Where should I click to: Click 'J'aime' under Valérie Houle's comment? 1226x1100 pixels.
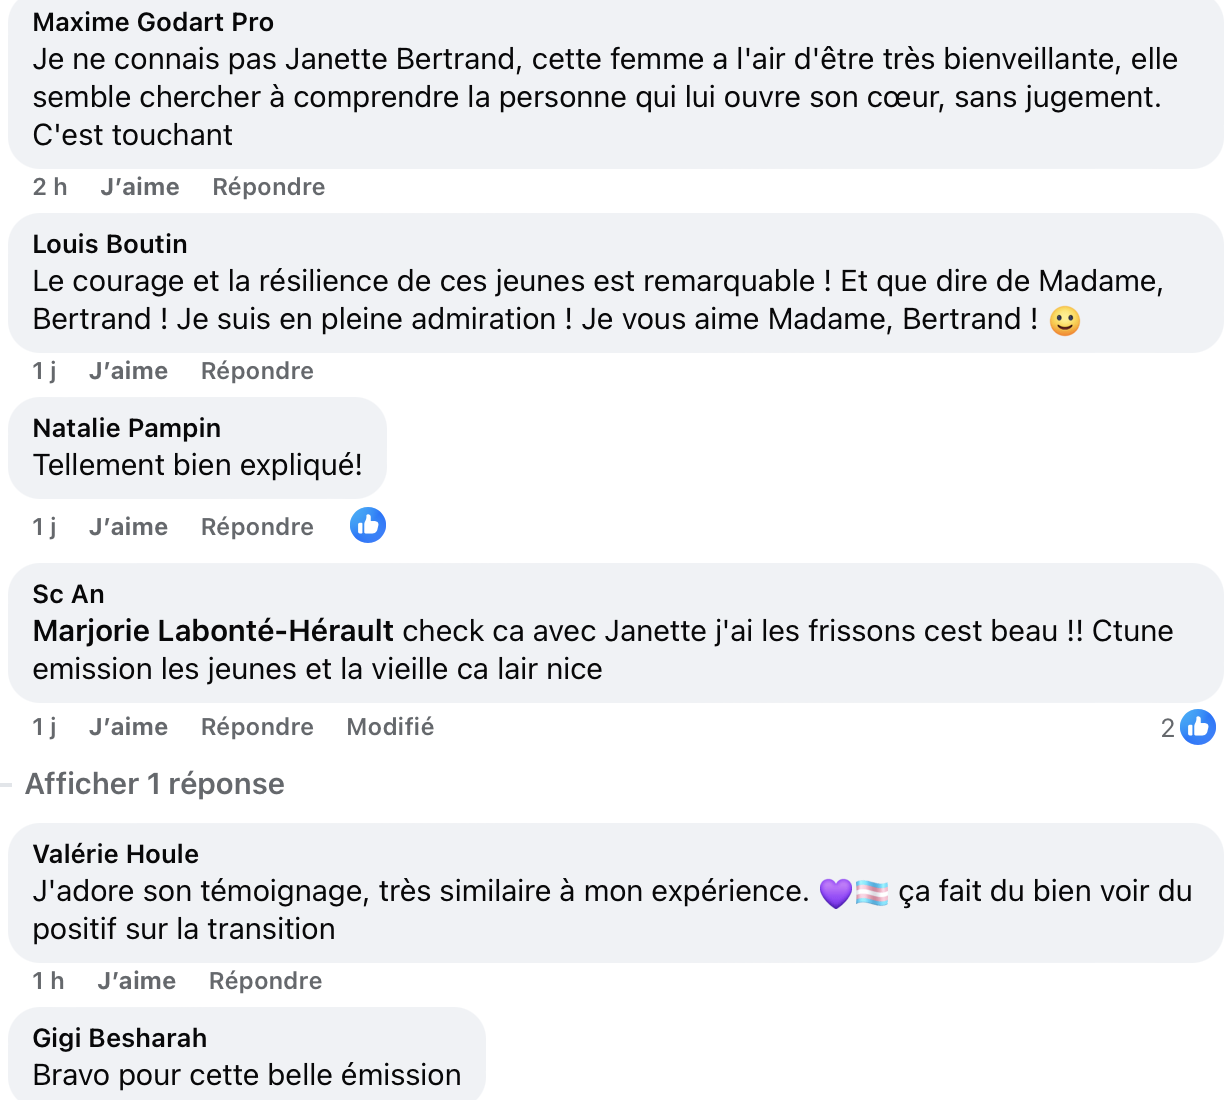tap(136, 981)
